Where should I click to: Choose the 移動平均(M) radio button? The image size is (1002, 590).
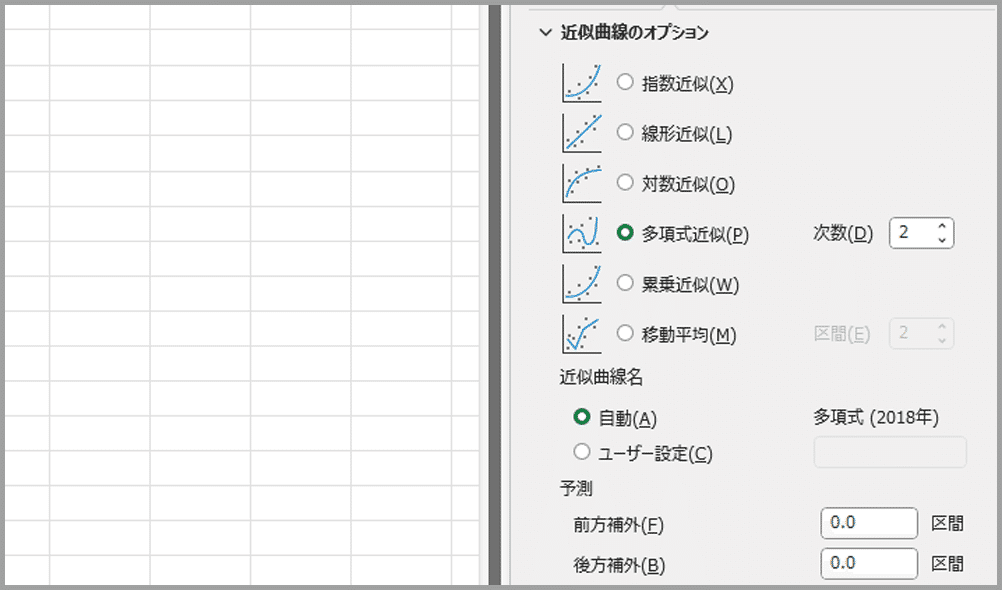tap(625, 333)
